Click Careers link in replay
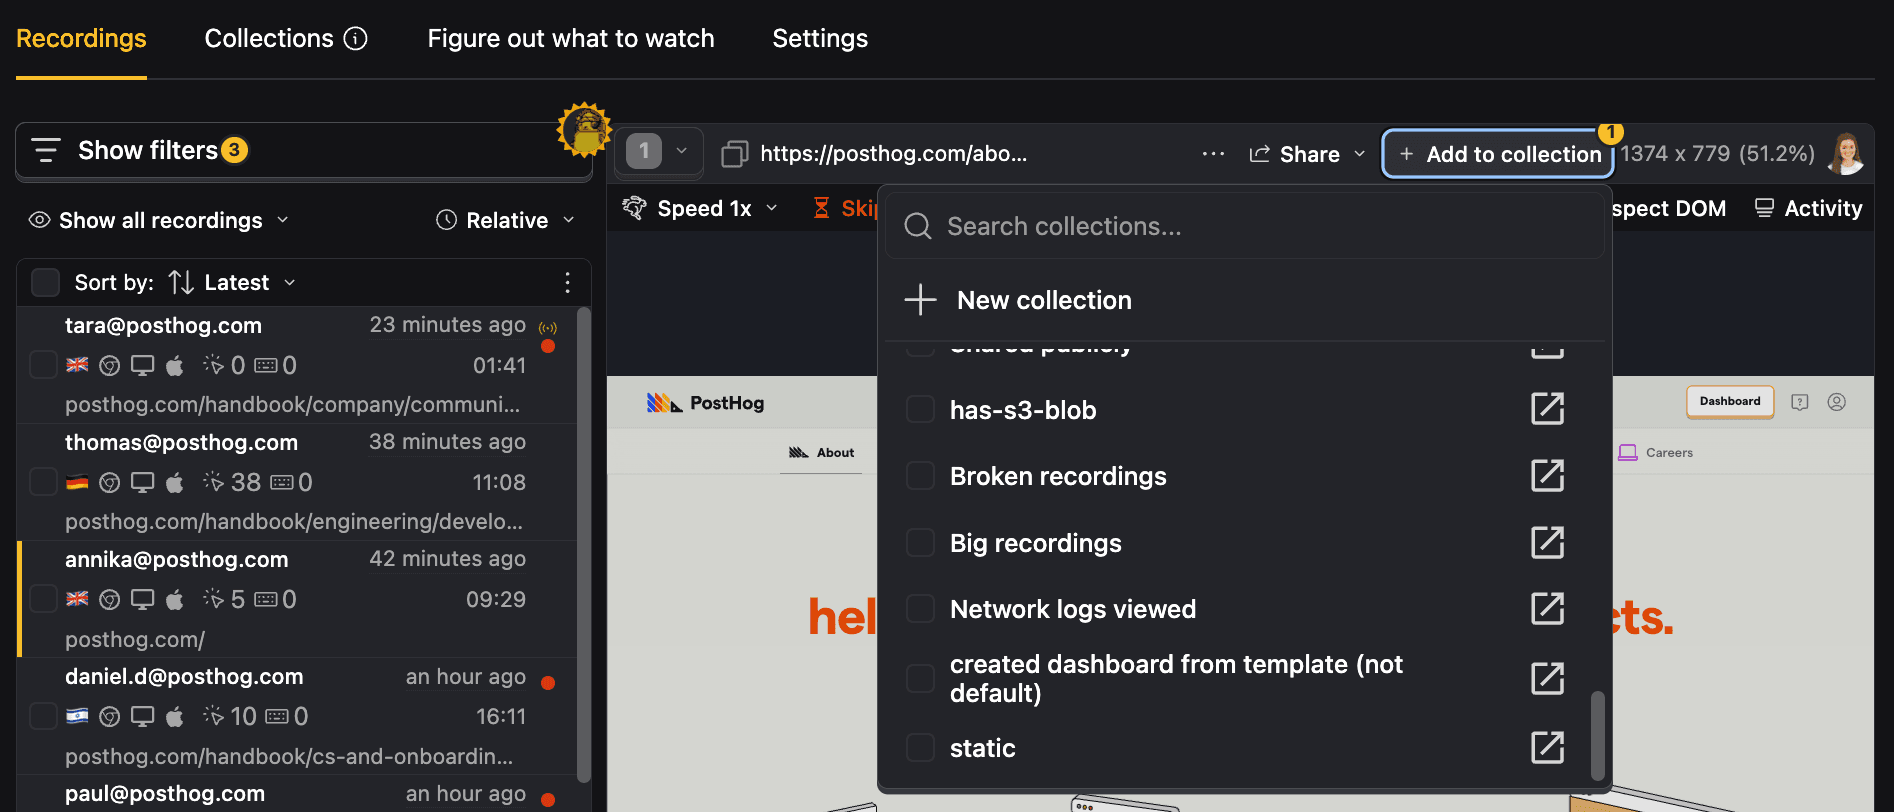This screenshot has height=812, width=1894. click(x=1656, y=453)
